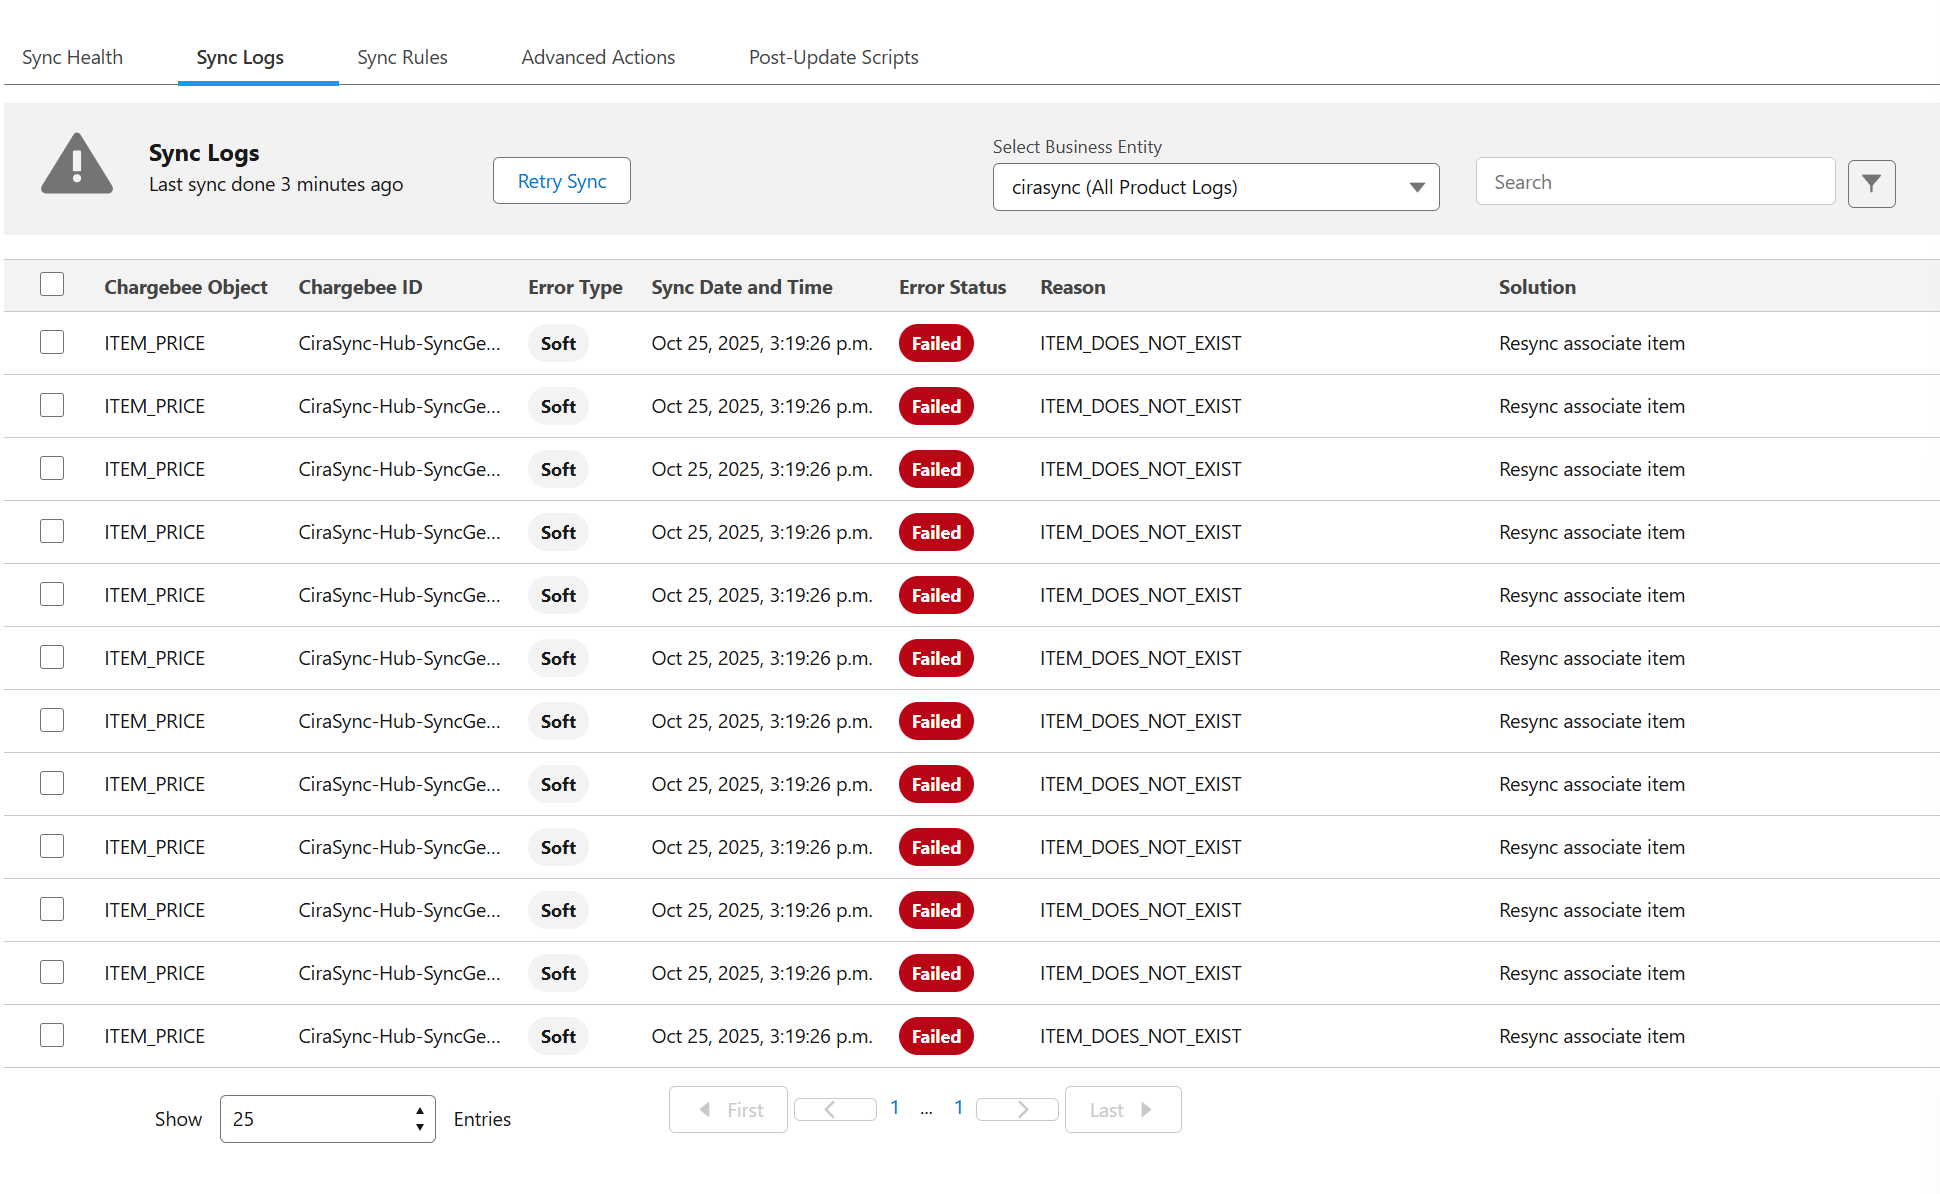Screen dimensions: 1940x1194
Task: Switch to the Sync Rules tab
Action: coord(402,57)
